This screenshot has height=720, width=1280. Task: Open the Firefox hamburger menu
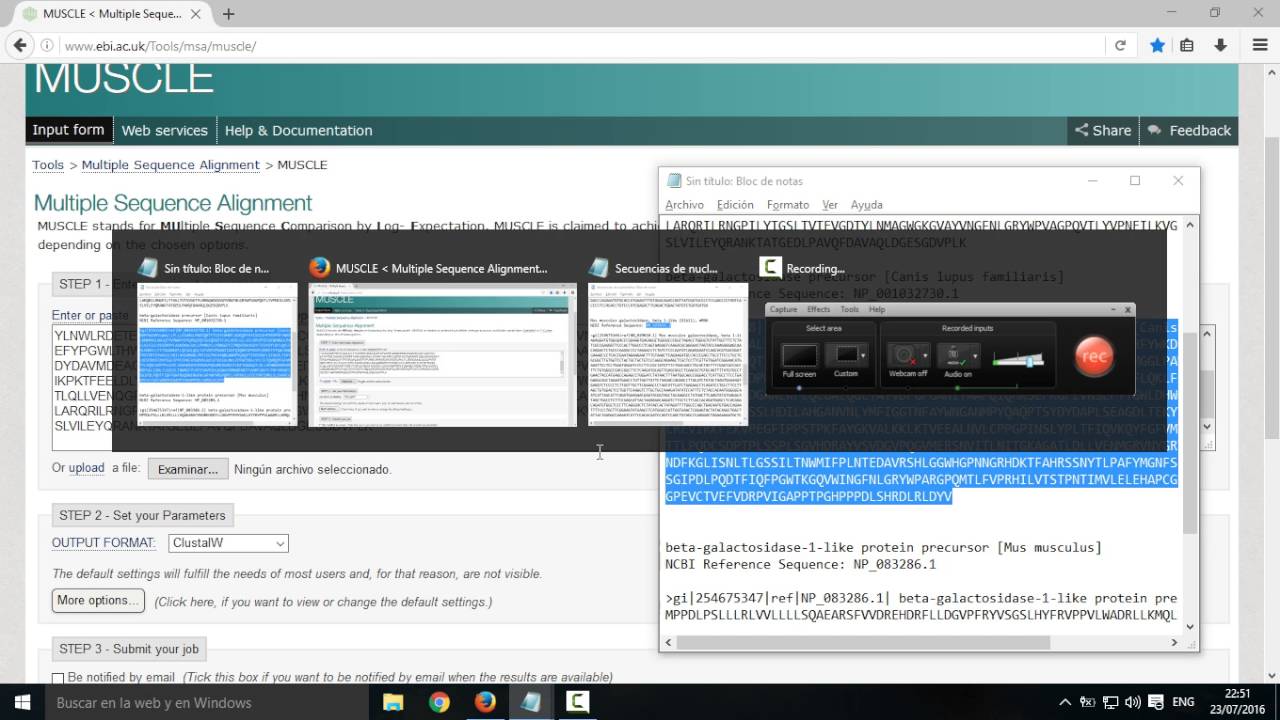point(1259,46)
